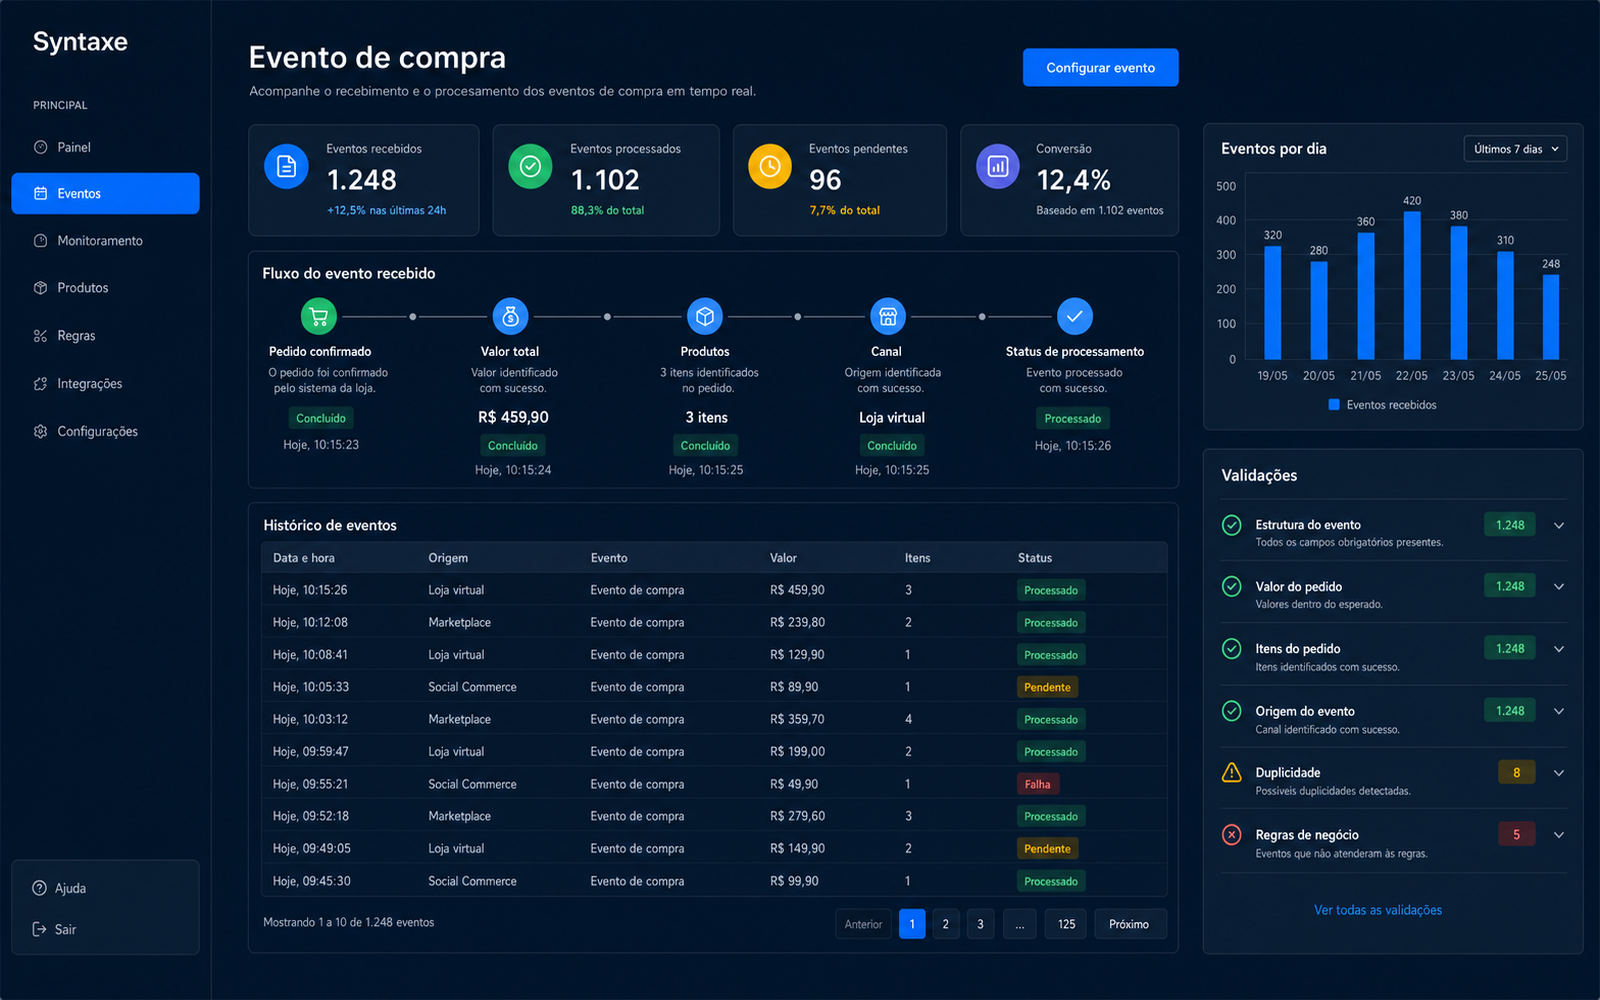Image resolution: width=1600 pixels, height=1000 pixels.
Task: Click the R$ 239,80 value cell
Action: pos(797,622)
